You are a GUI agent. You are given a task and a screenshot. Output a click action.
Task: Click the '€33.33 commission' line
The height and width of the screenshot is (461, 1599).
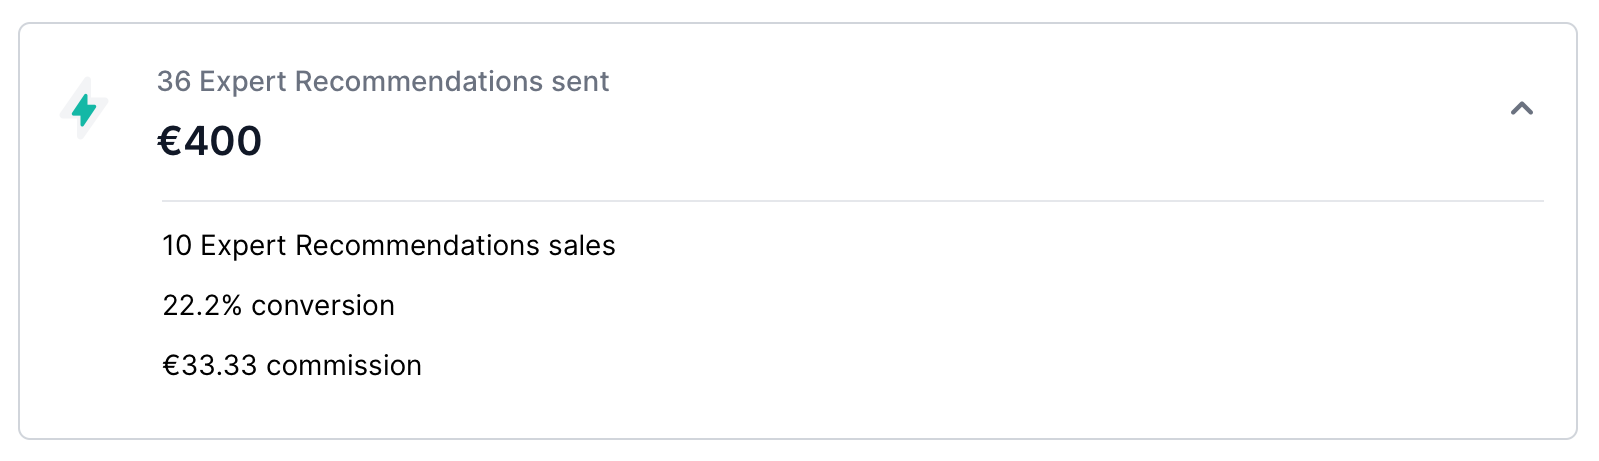coord(292,365)
